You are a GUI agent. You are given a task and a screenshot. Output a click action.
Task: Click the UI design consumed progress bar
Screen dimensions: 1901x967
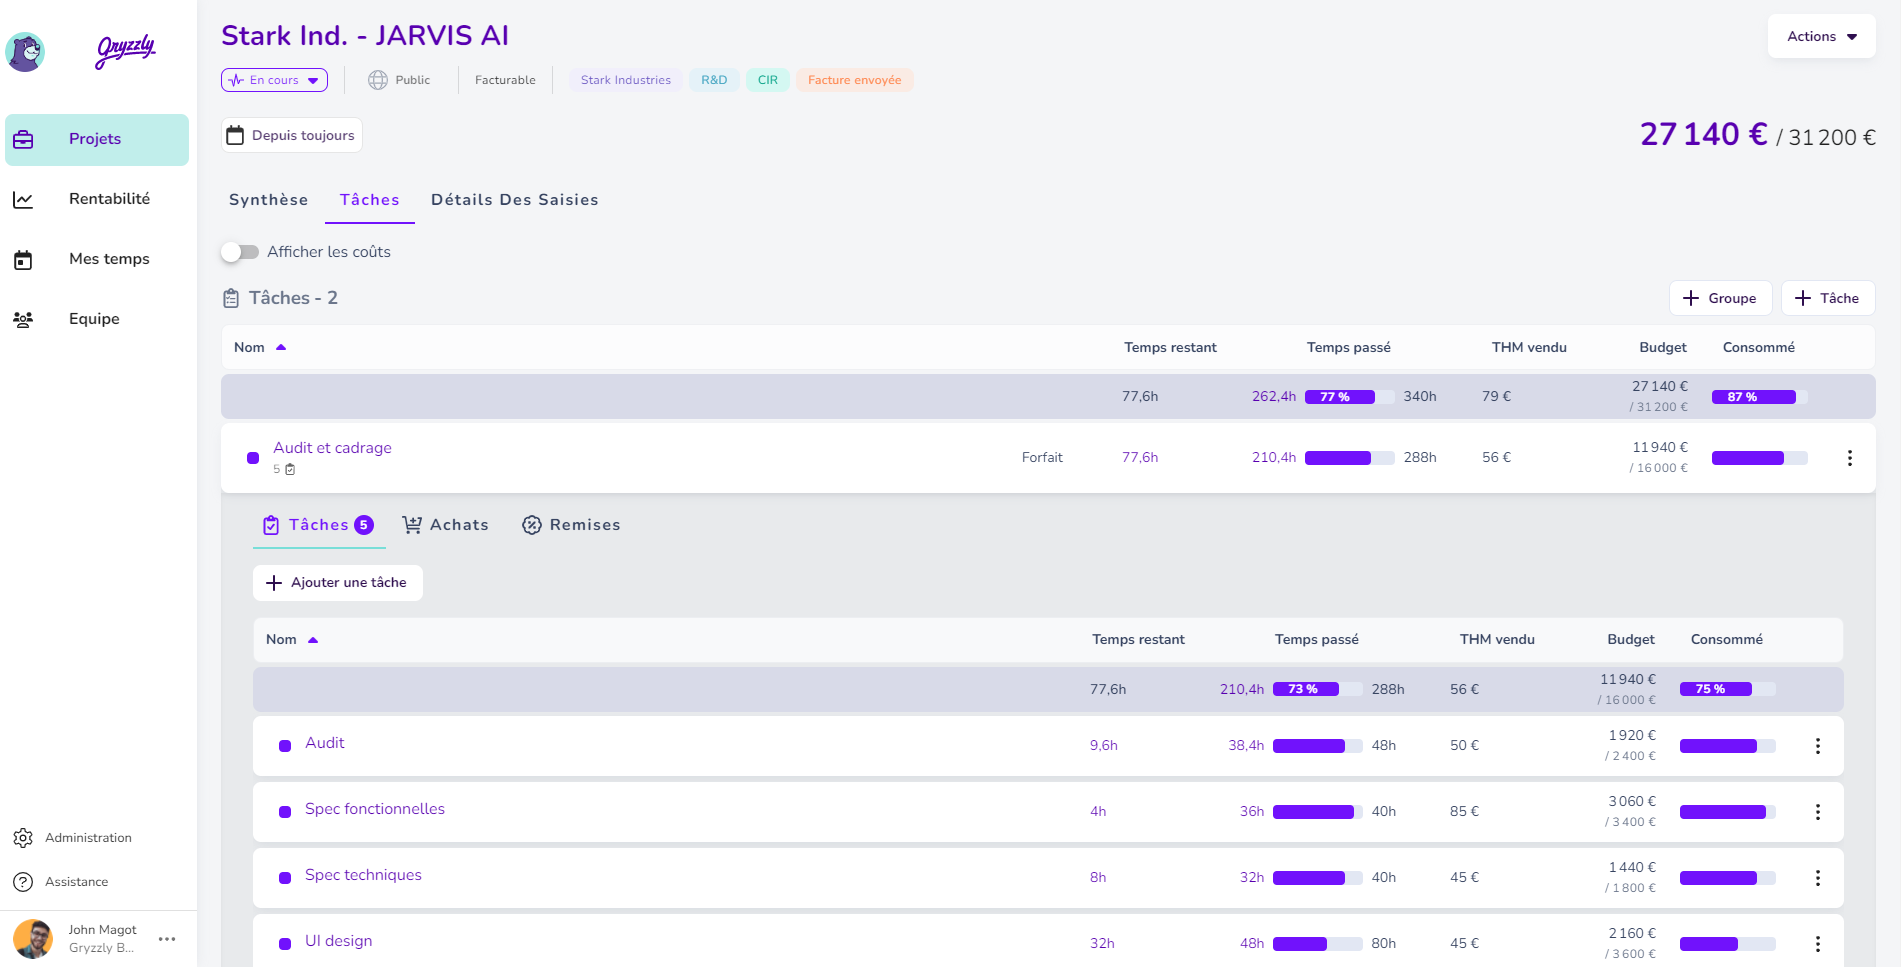[1726, 944]
